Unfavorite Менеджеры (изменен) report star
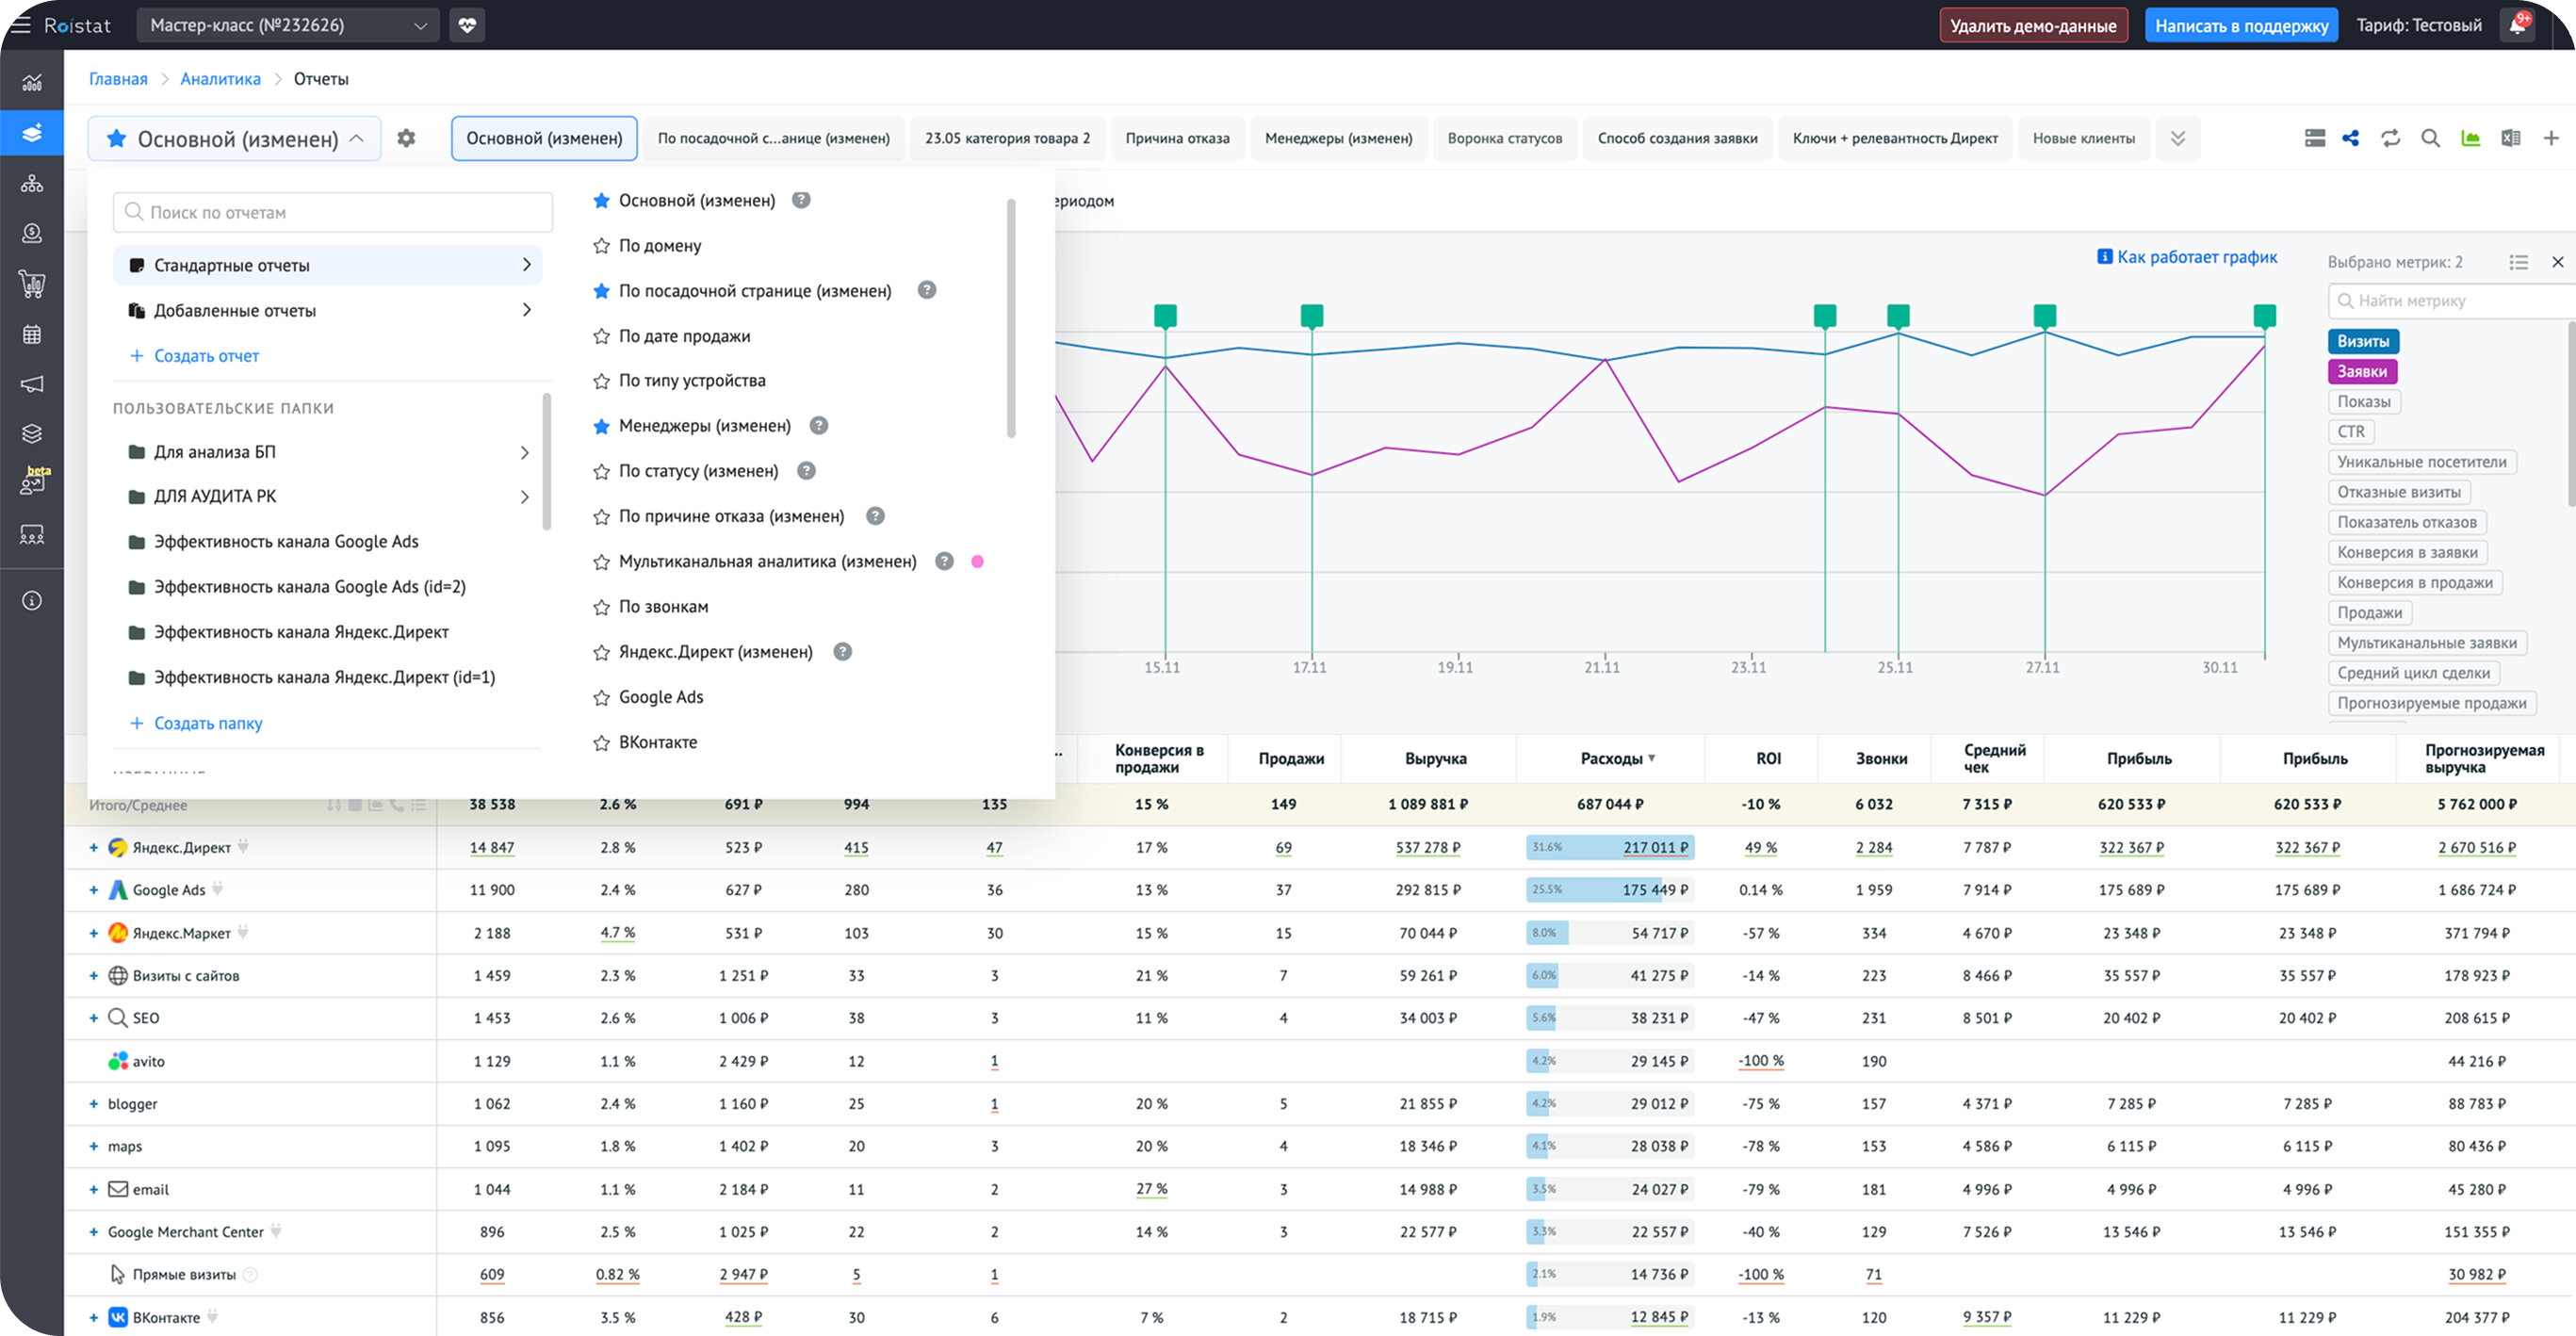 point(601,426)
